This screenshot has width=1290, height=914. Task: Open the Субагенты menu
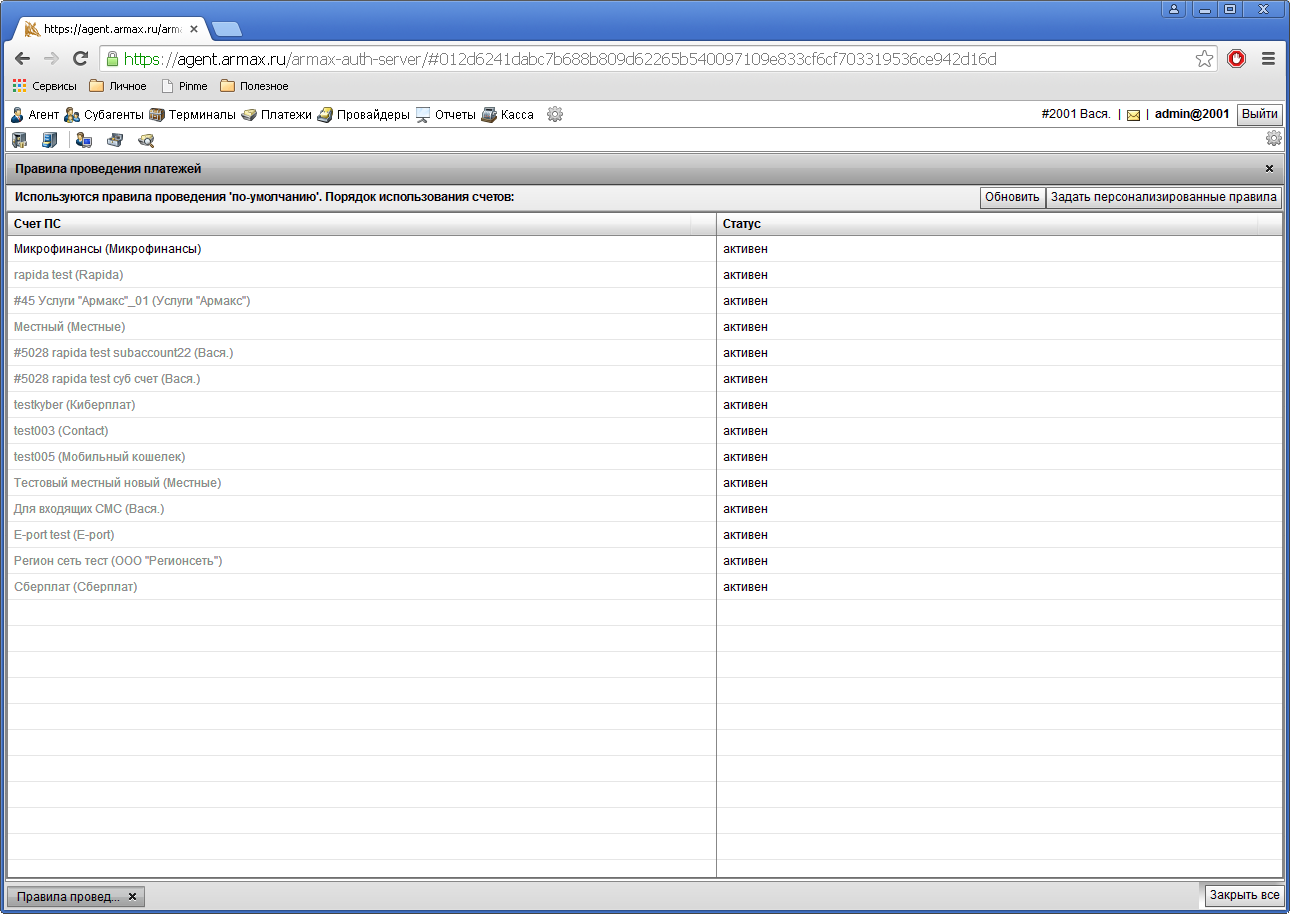point(104,115)
